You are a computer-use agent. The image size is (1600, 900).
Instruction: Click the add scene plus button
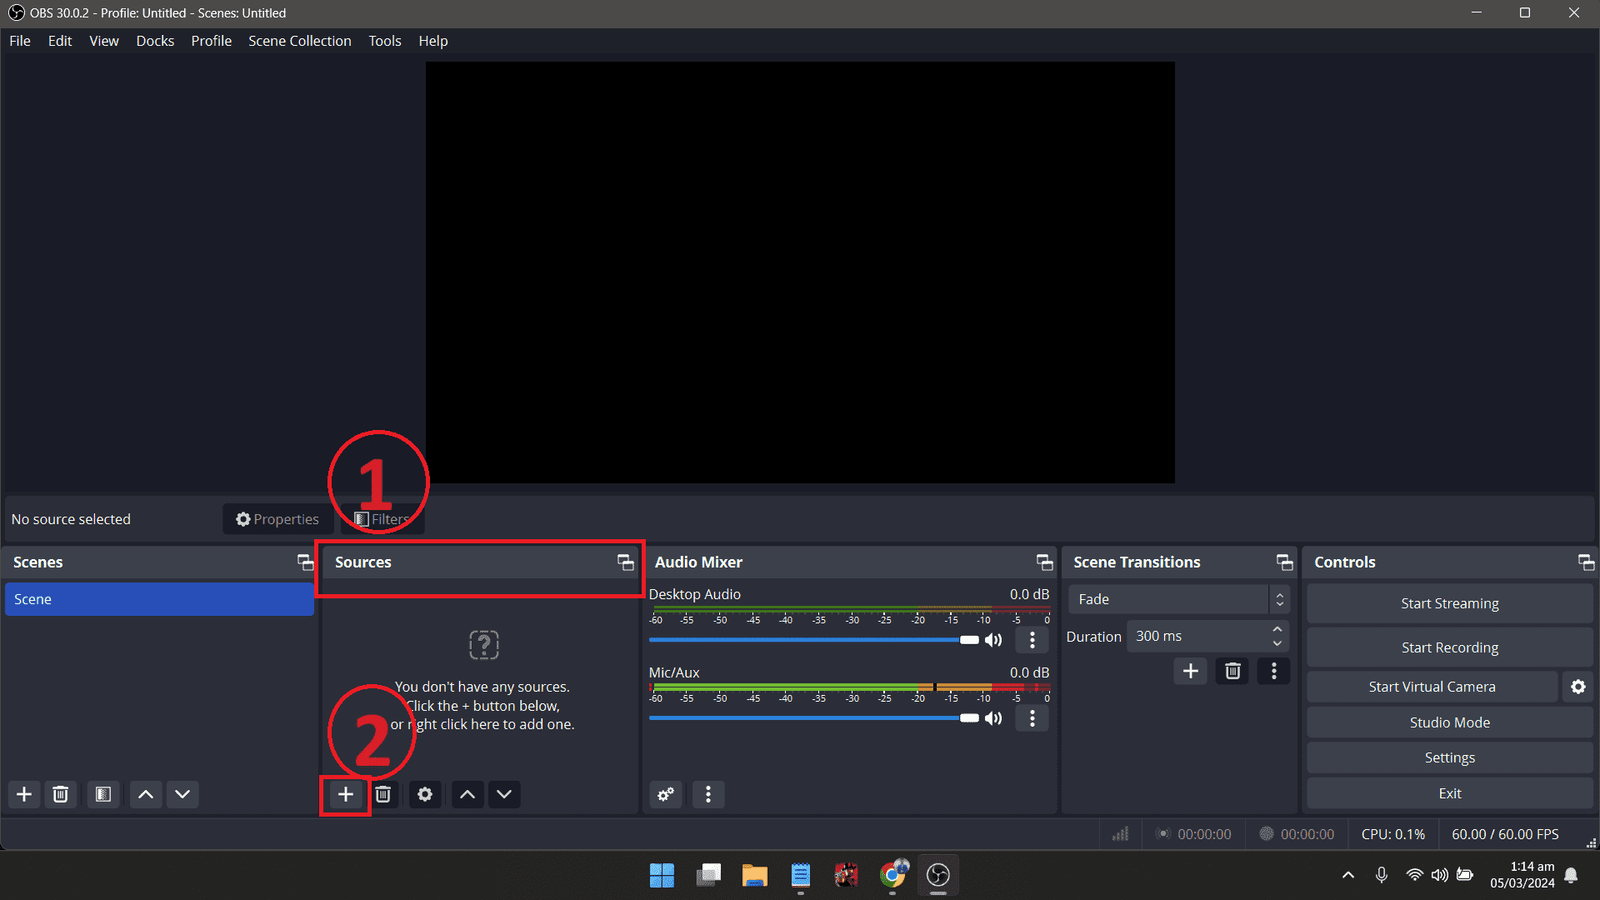coord(24,794)
